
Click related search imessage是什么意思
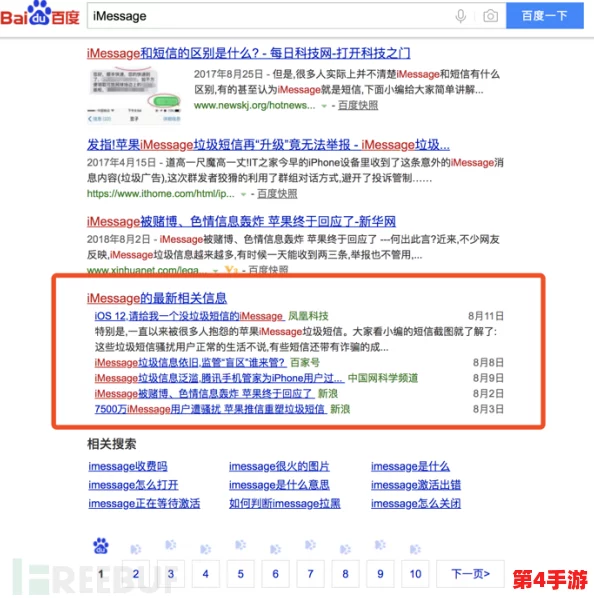[279, 485]
